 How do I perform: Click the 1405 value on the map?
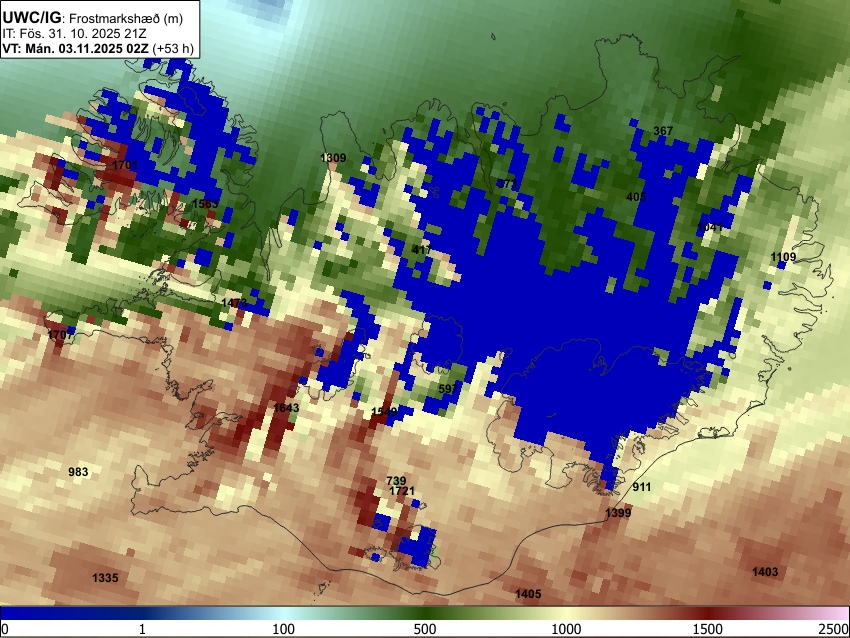528,594
